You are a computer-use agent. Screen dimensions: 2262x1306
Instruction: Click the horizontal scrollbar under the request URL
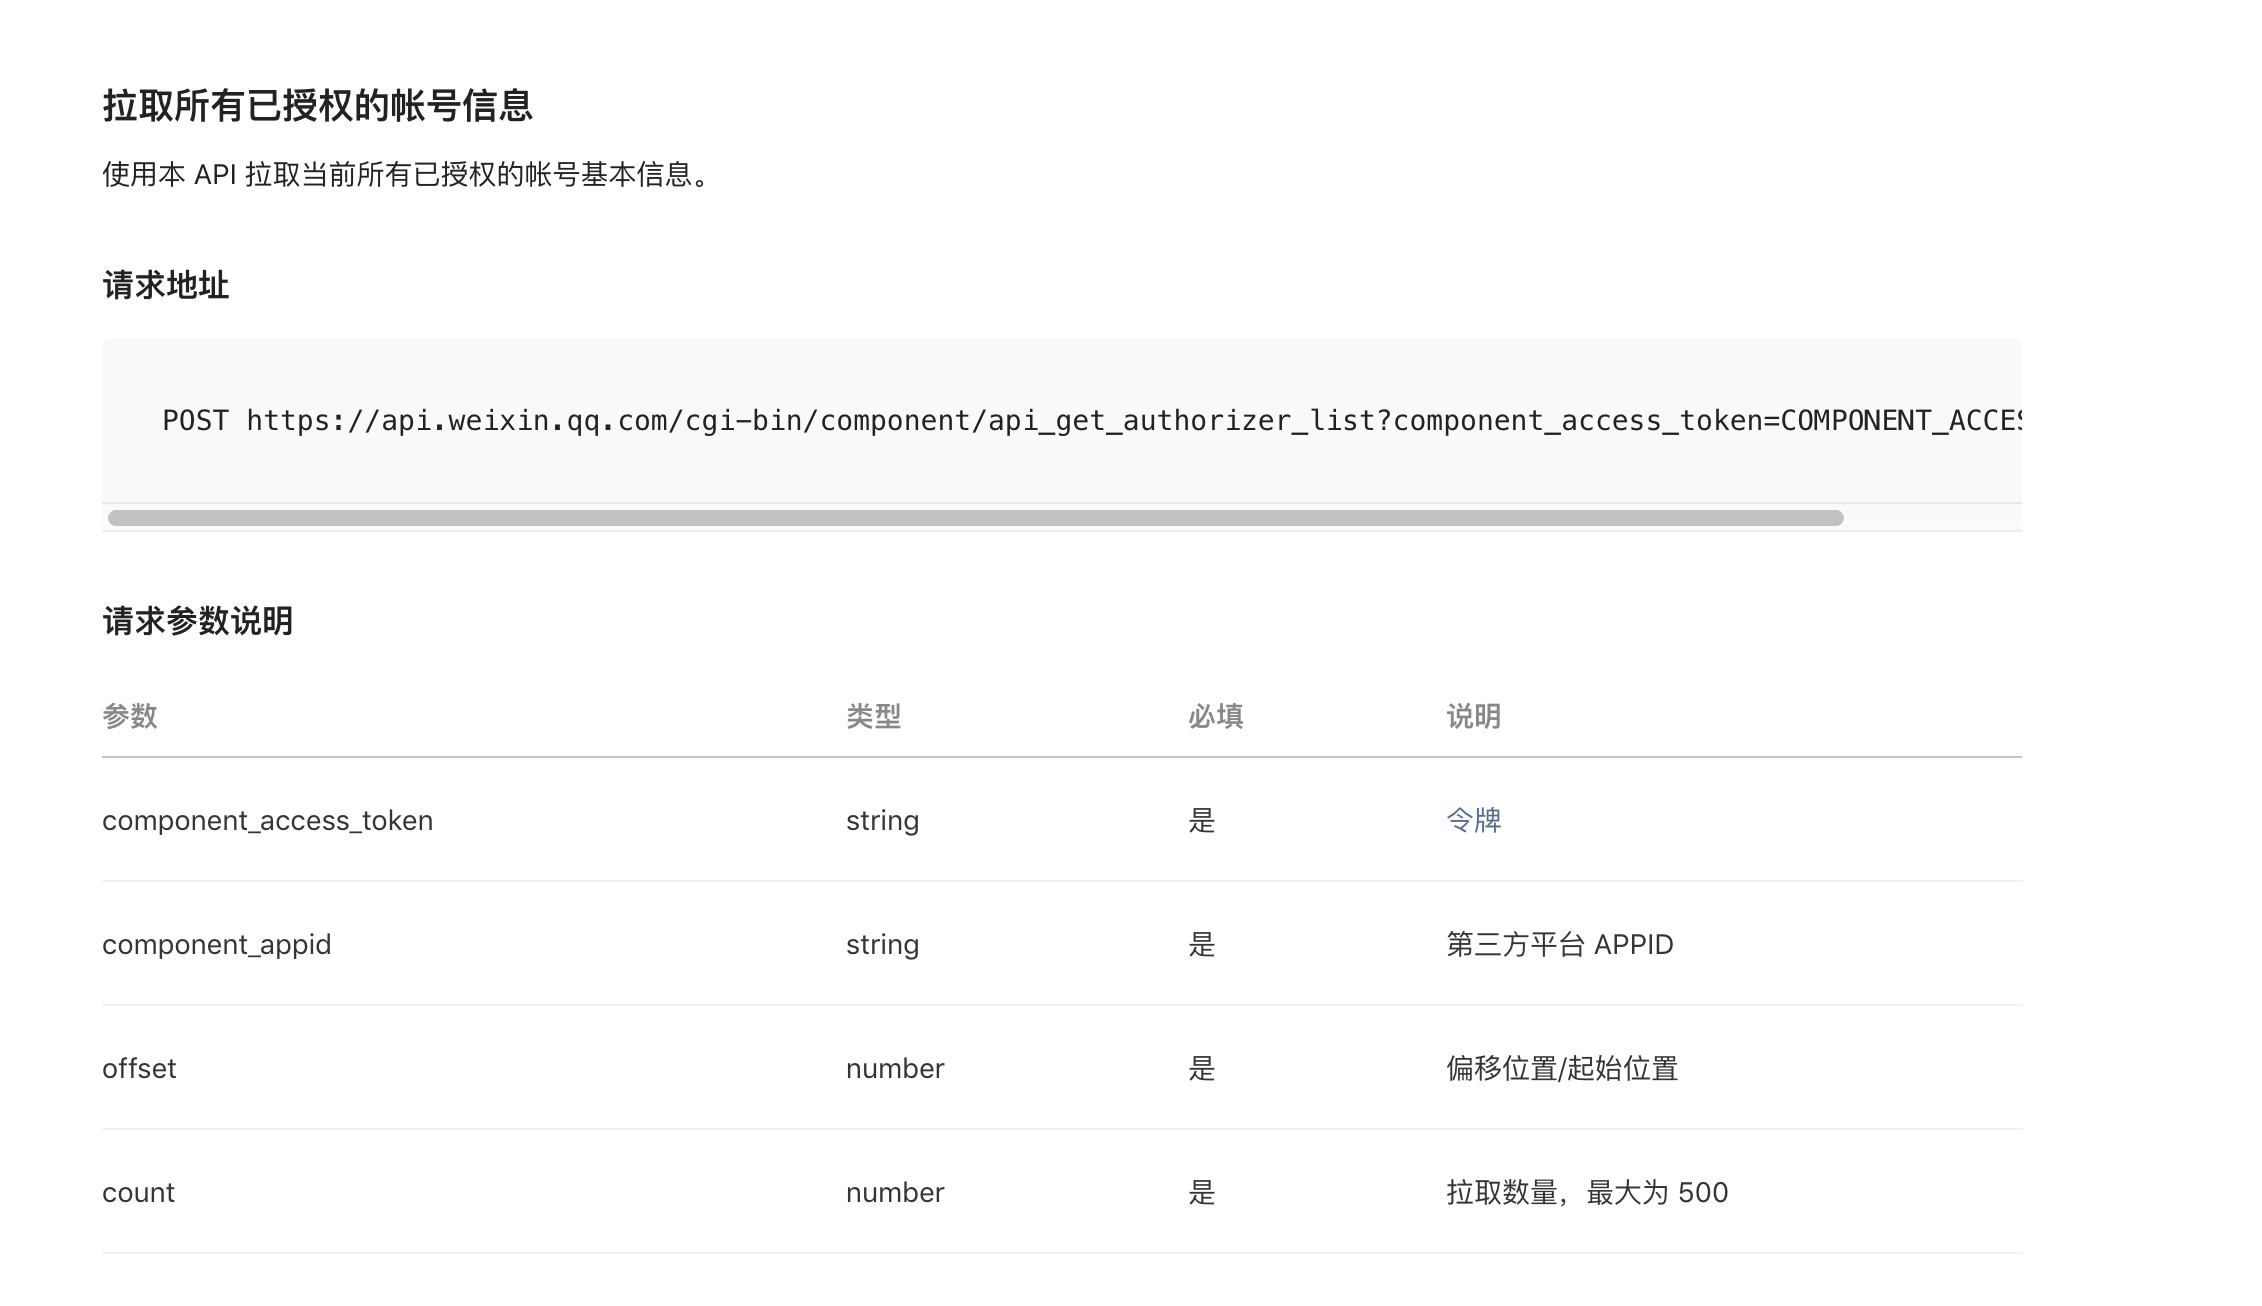pos(975,518)
